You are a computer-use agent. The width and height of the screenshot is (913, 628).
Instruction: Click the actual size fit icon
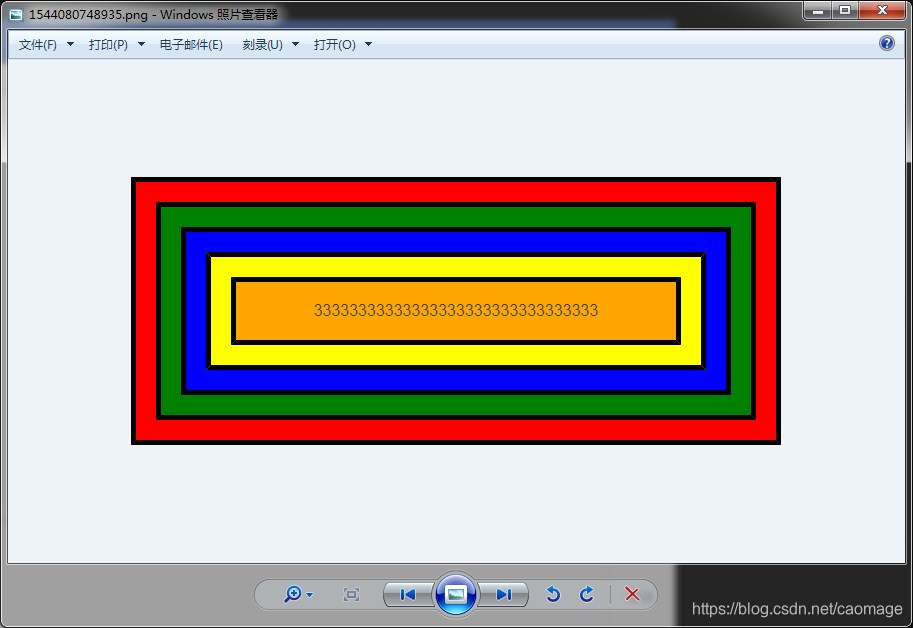click(x=351, y=594)
